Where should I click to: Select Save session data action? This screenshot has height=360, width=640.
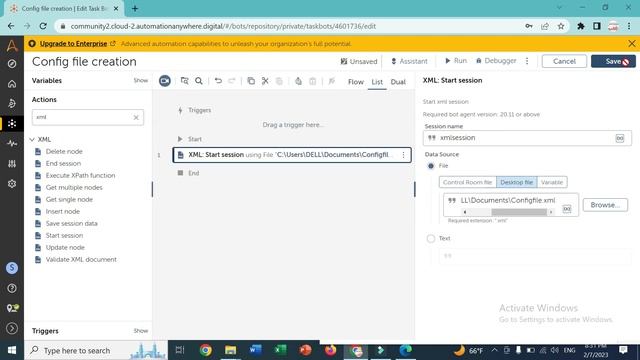71,224
